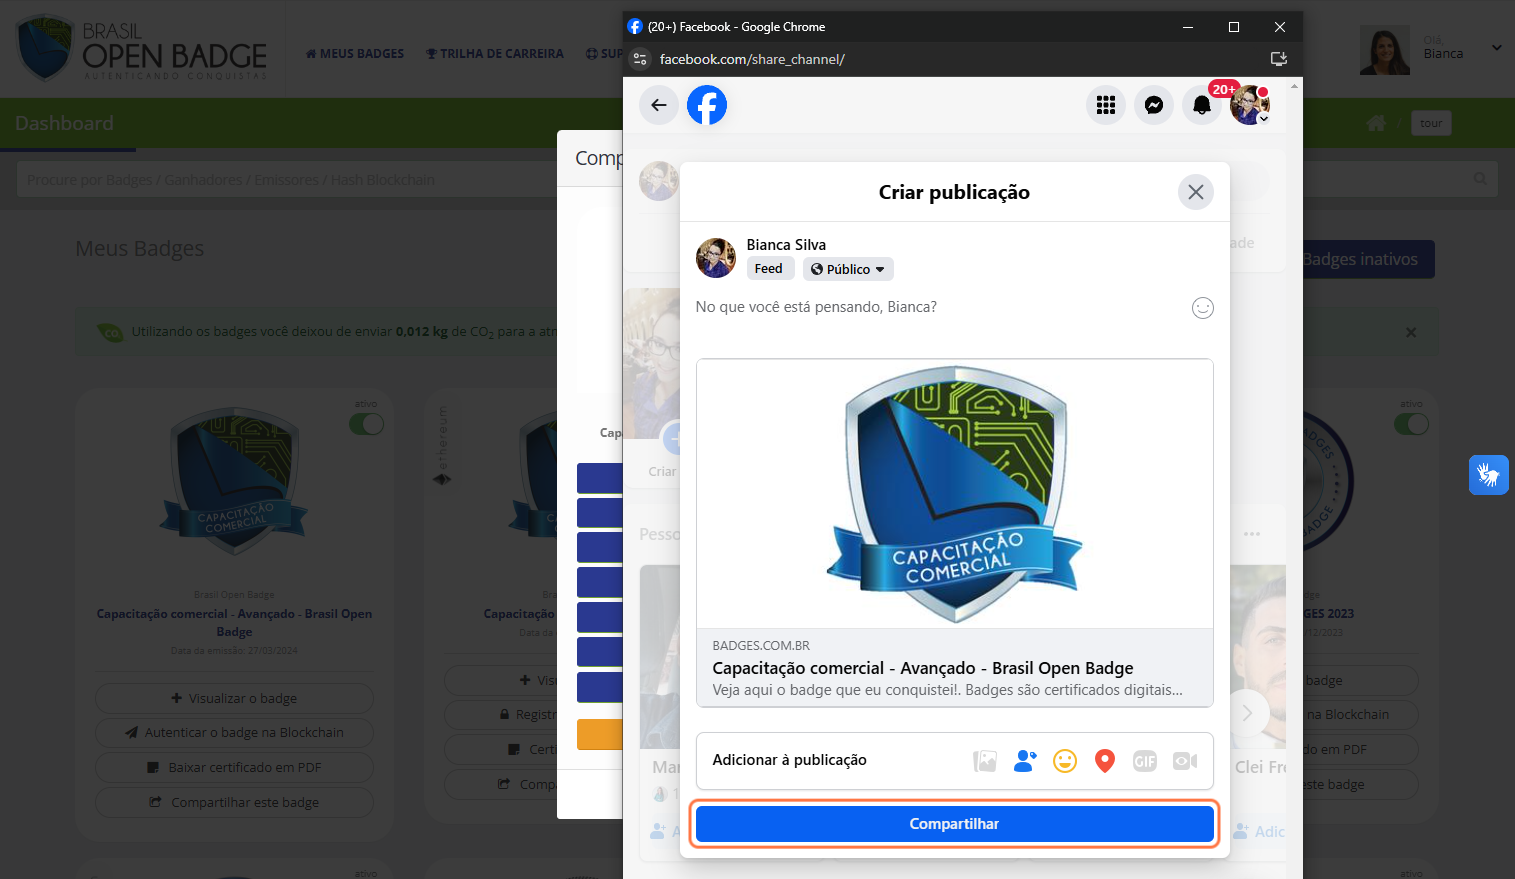Click Visualizar o badge button
Screen dimensions: 1515x879
click(x=234, y=698)
